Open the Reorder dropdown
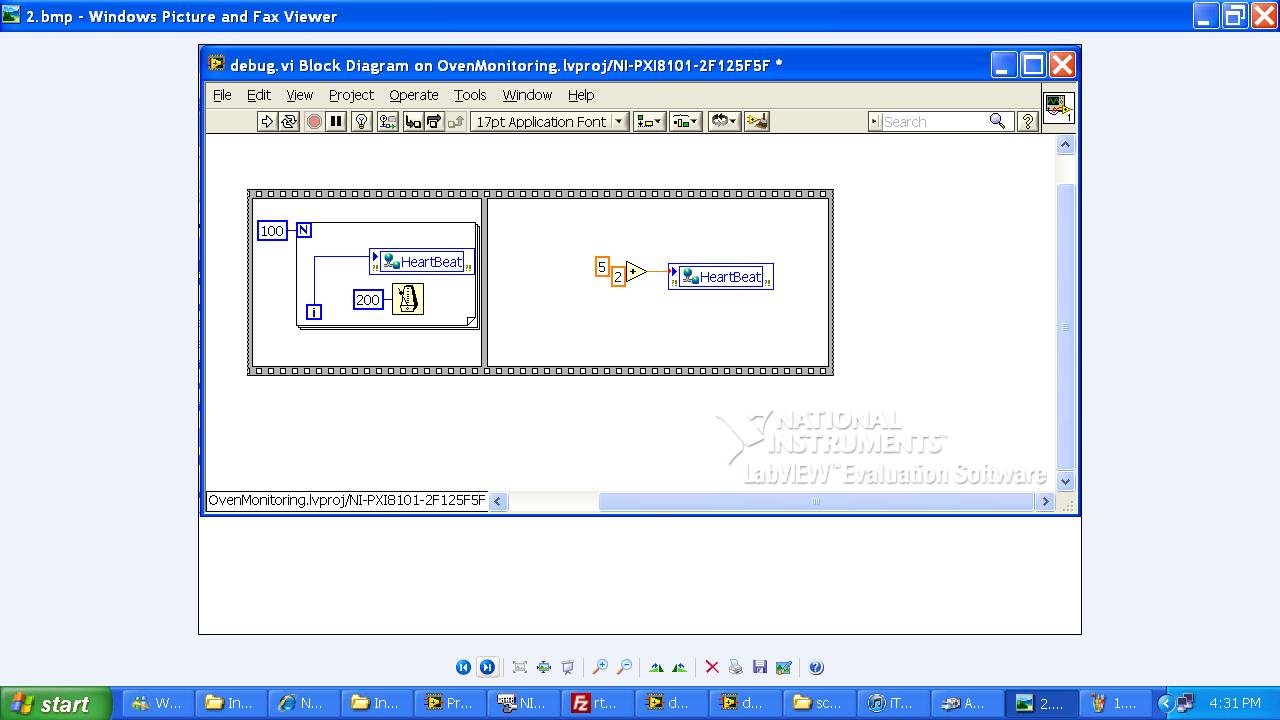Screen dimensions: 1280x720 724,121
